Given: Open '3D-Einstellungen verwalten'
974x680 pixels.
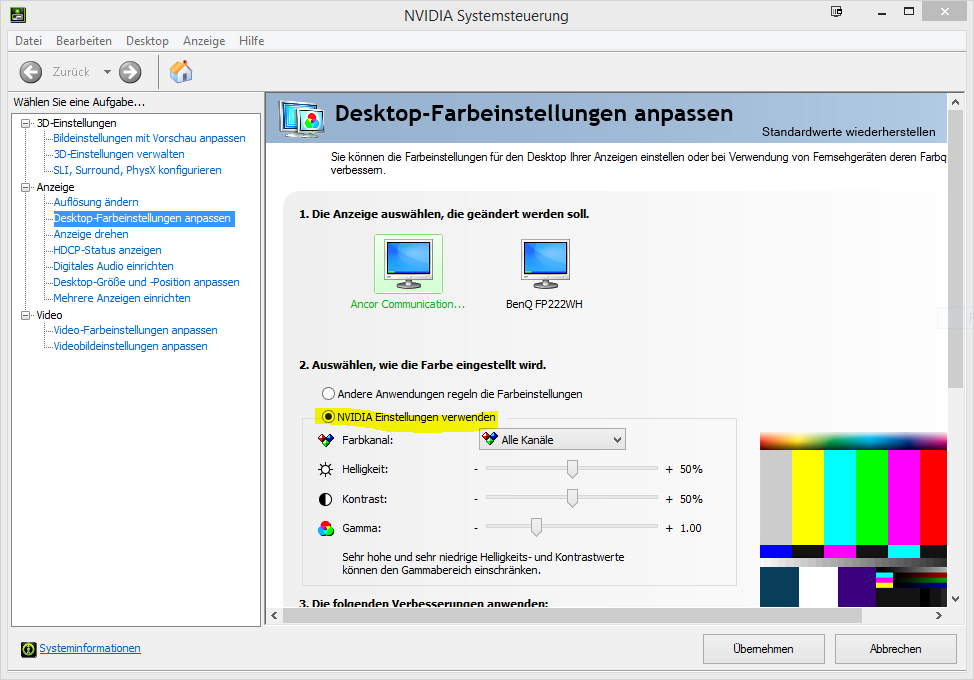Looking at the screenshot, I should tap(119, 154).
